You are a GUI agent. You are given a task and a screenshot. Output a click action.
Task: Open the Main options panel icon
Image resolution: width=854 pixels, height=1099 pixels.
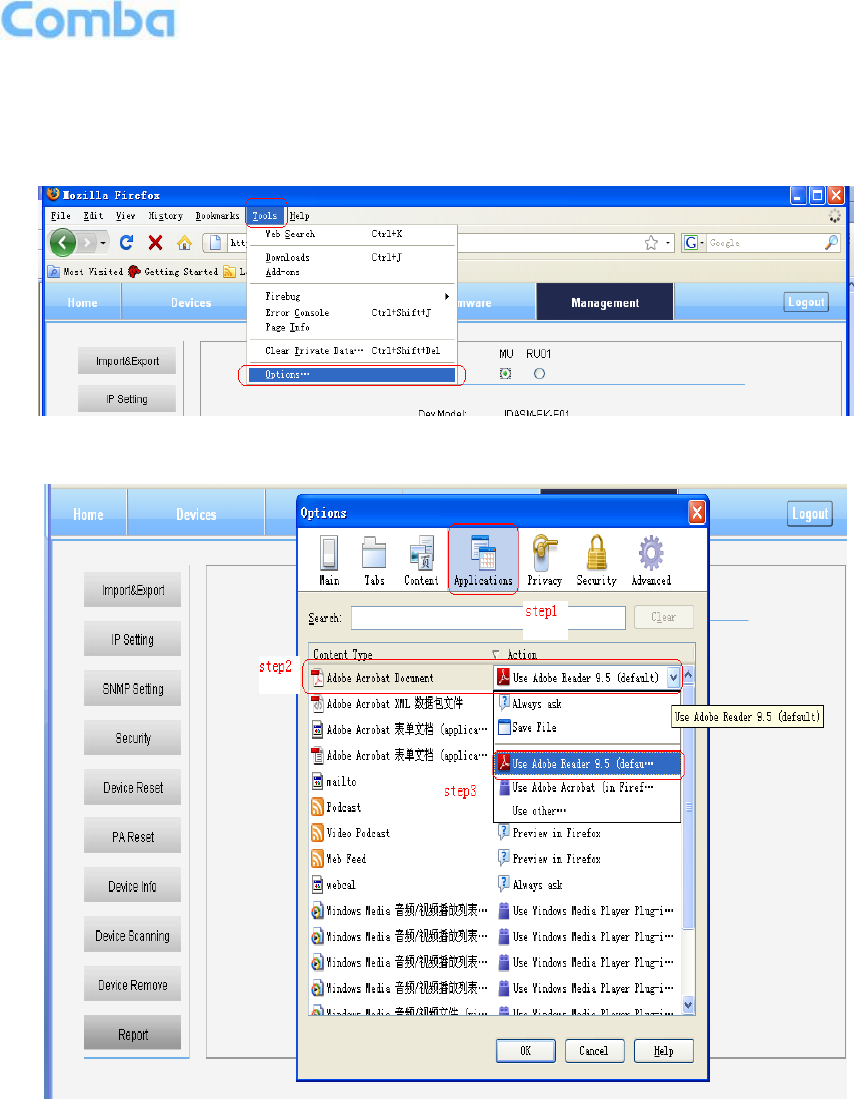click(329, 560)
